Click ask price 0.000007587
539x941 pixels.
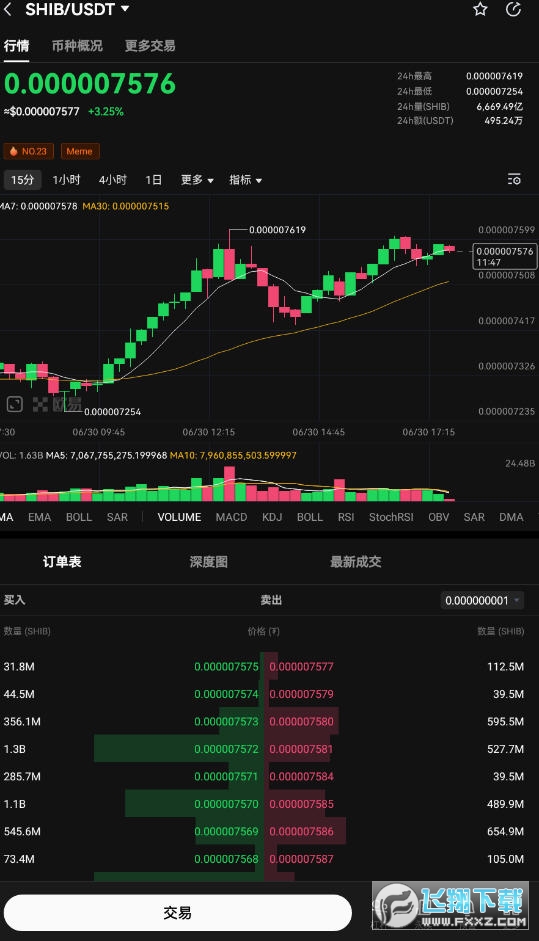coord(301,859)
